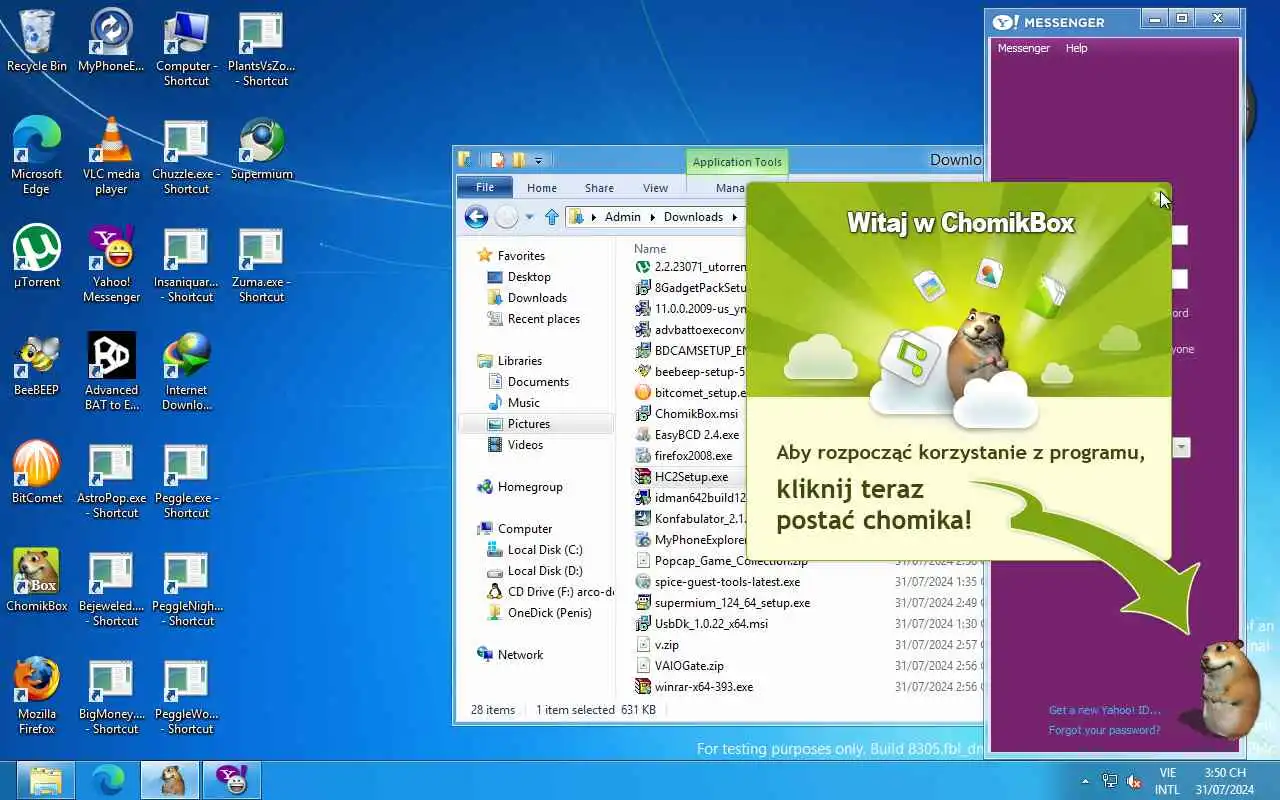Launch Mozilla Firefox desktop icon
1280x800 pixels.
[37, 695]
